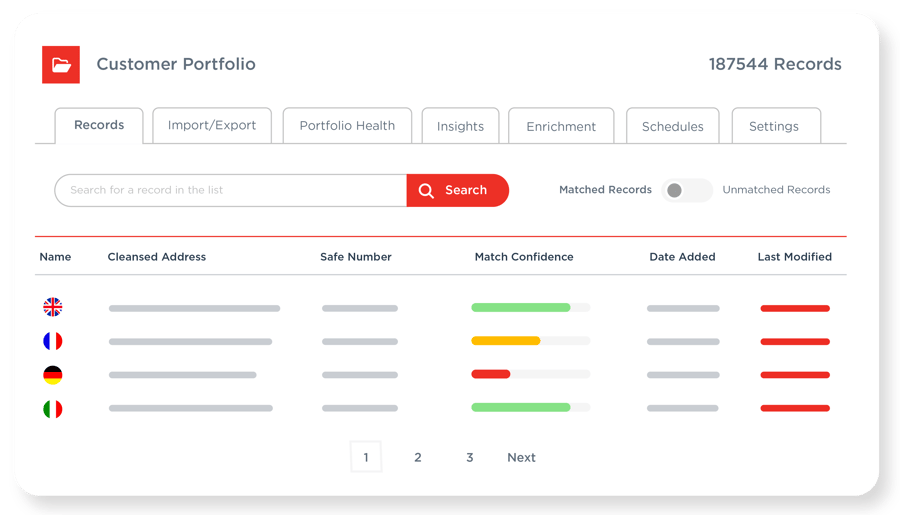Switch to the Settings tab
This screenshot has height=515, width=900.
tap(774, 126)
